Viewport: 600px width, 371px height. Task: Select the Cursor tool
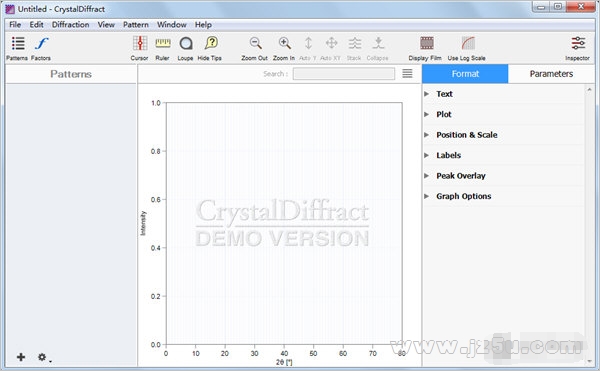(140, 43)
